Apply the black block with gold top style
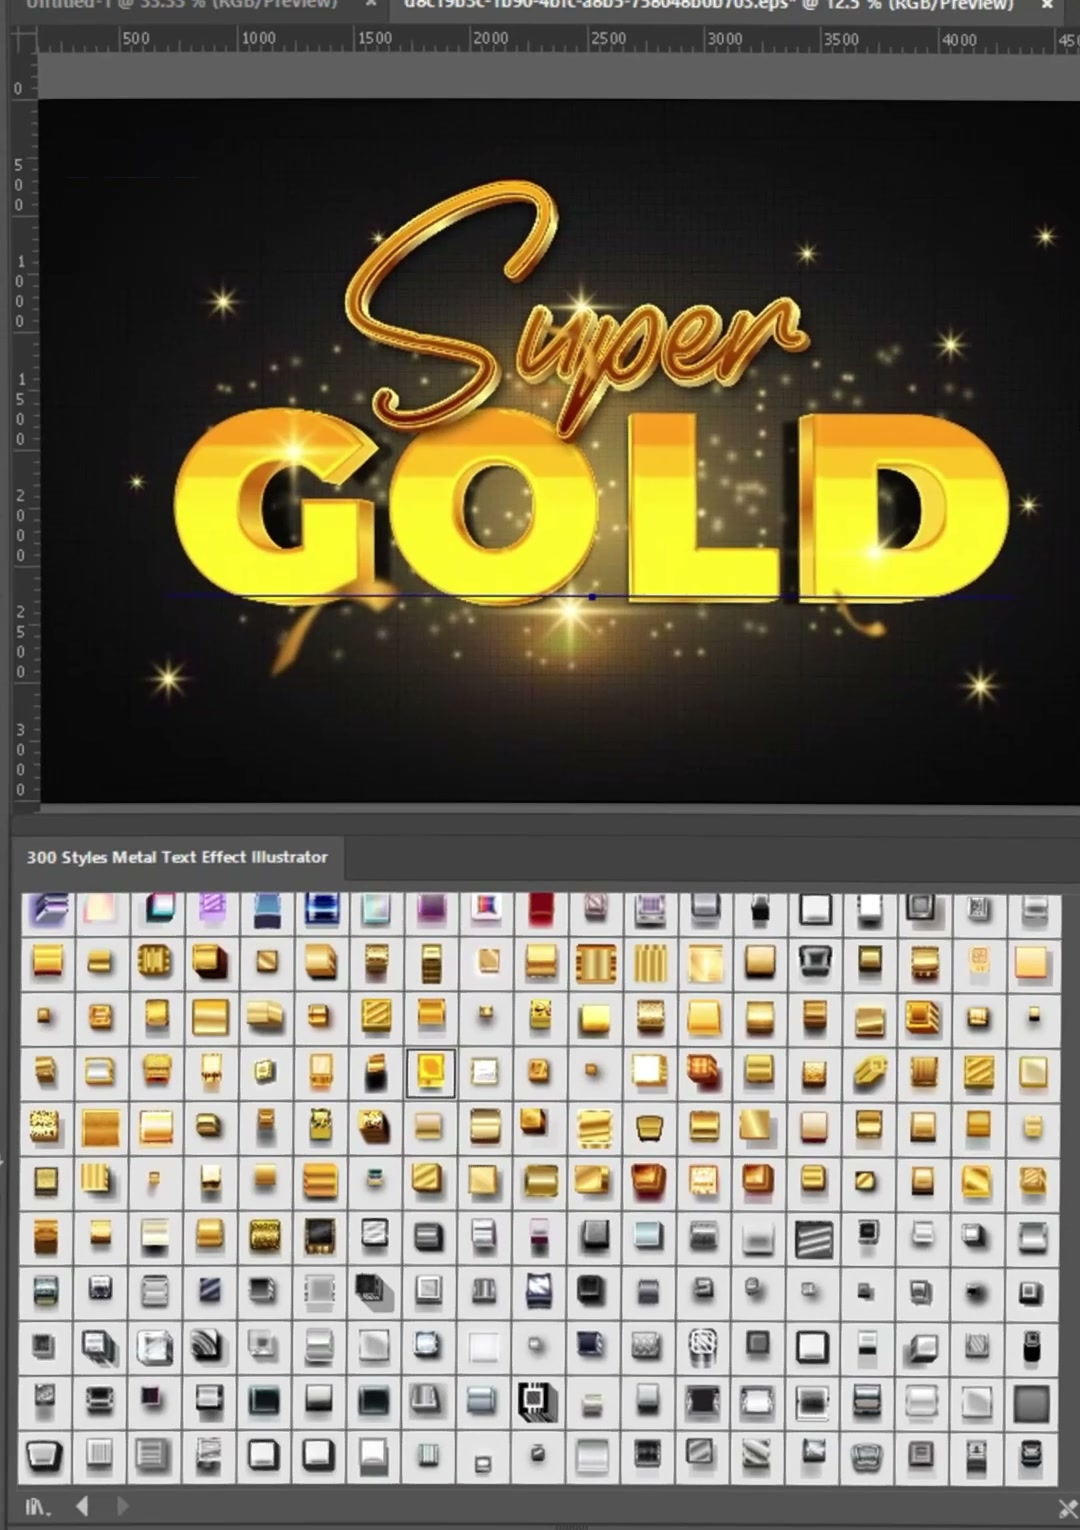The image size is (1080, 1530). pyautogui.click(x=376, y=1072)
